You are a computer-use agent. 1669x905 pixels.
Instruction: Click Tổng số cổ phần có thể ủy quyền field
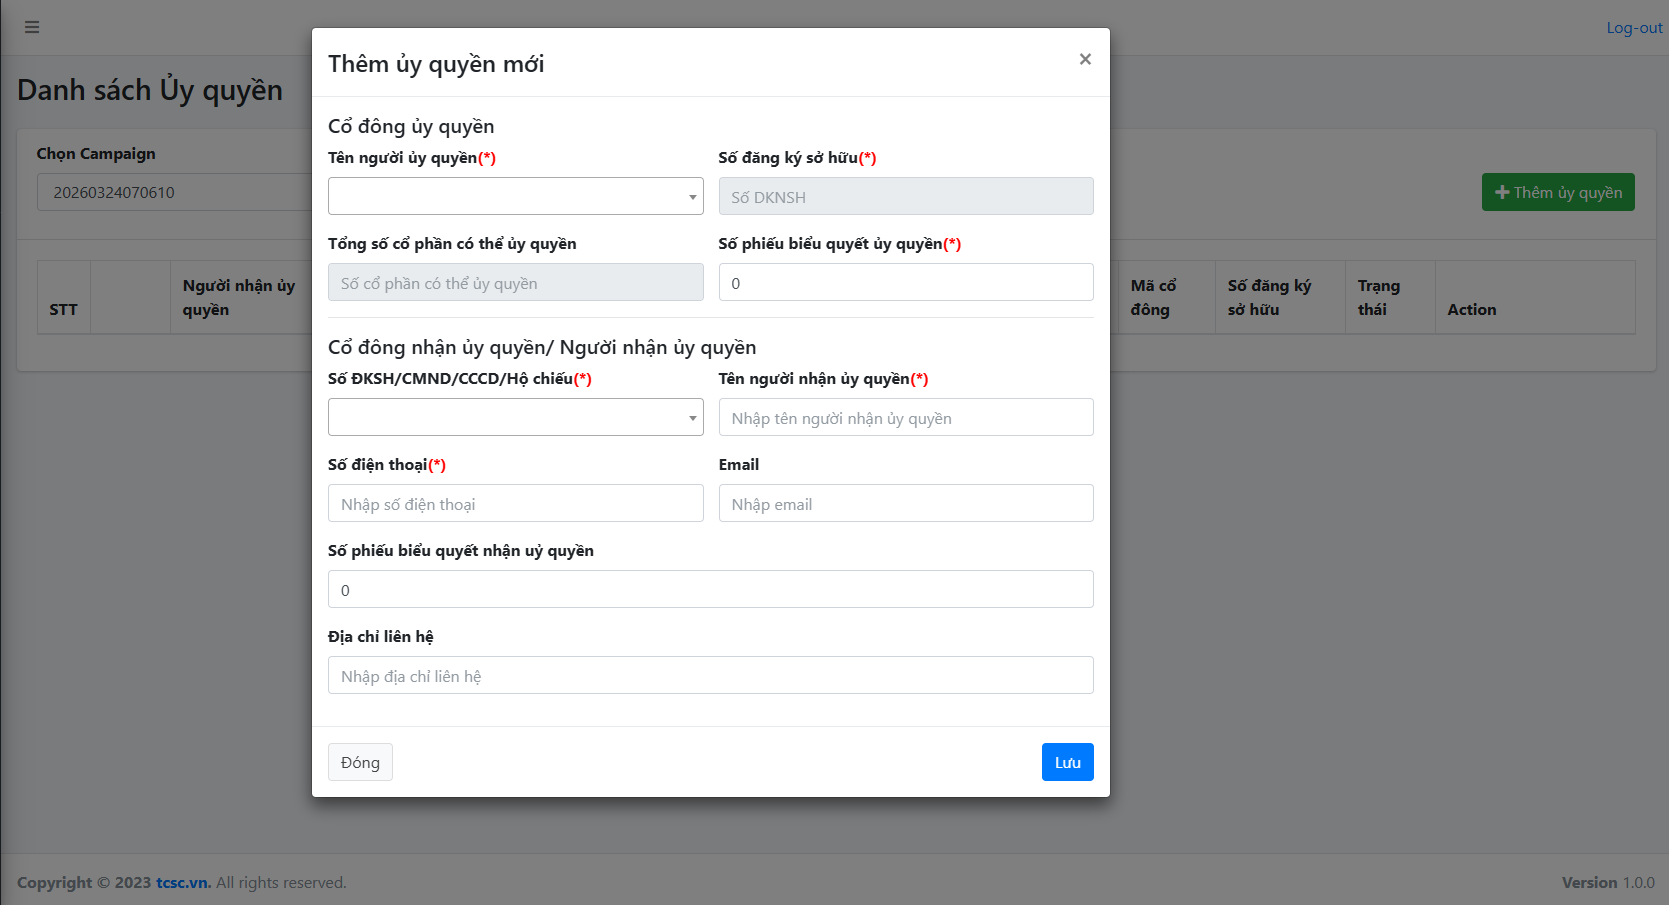coord(515,282)
